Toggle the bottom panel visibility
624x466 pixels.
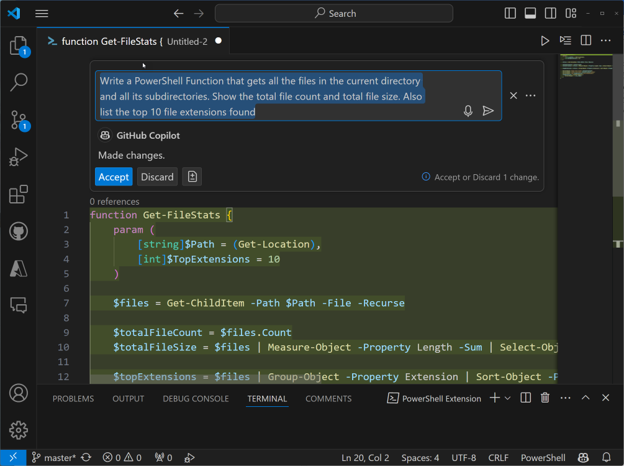click(x=530, y=13)
